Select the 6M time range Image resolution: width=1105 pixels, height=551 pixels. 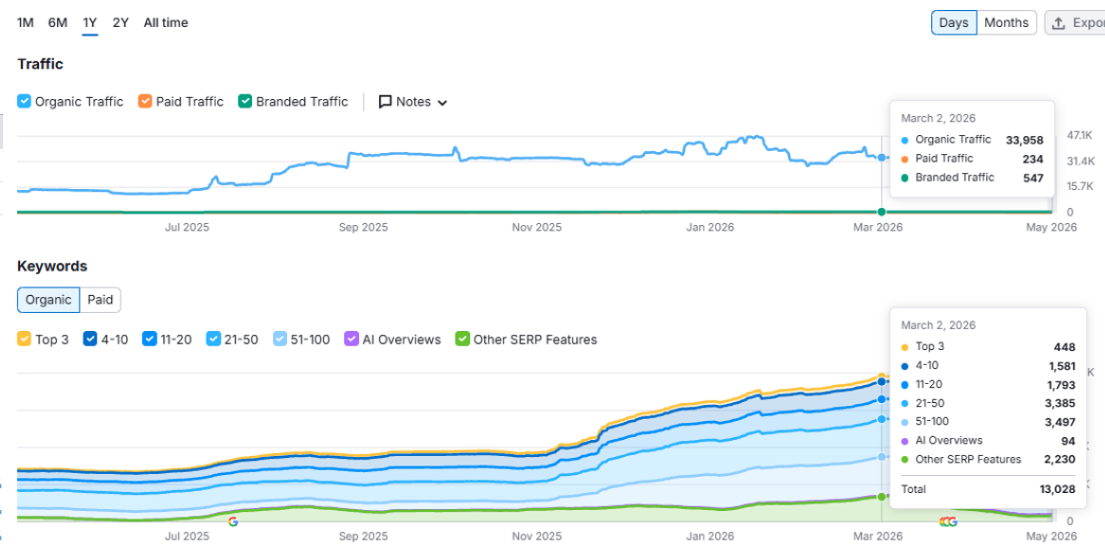(x=58, y=23)
